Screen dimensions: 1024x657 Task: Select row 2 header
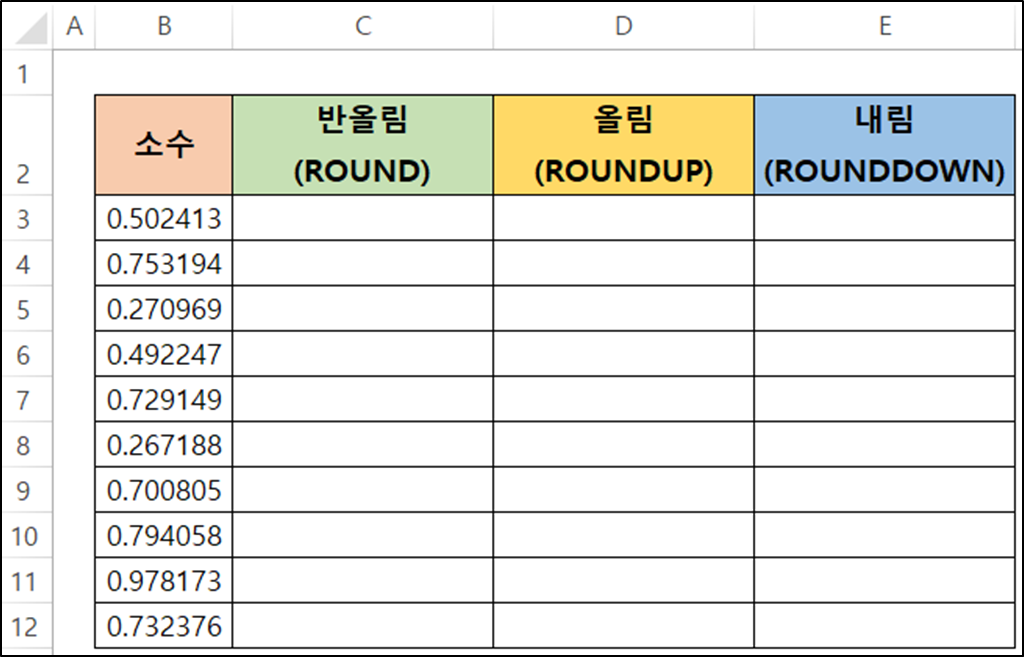(x=26, y=145)
